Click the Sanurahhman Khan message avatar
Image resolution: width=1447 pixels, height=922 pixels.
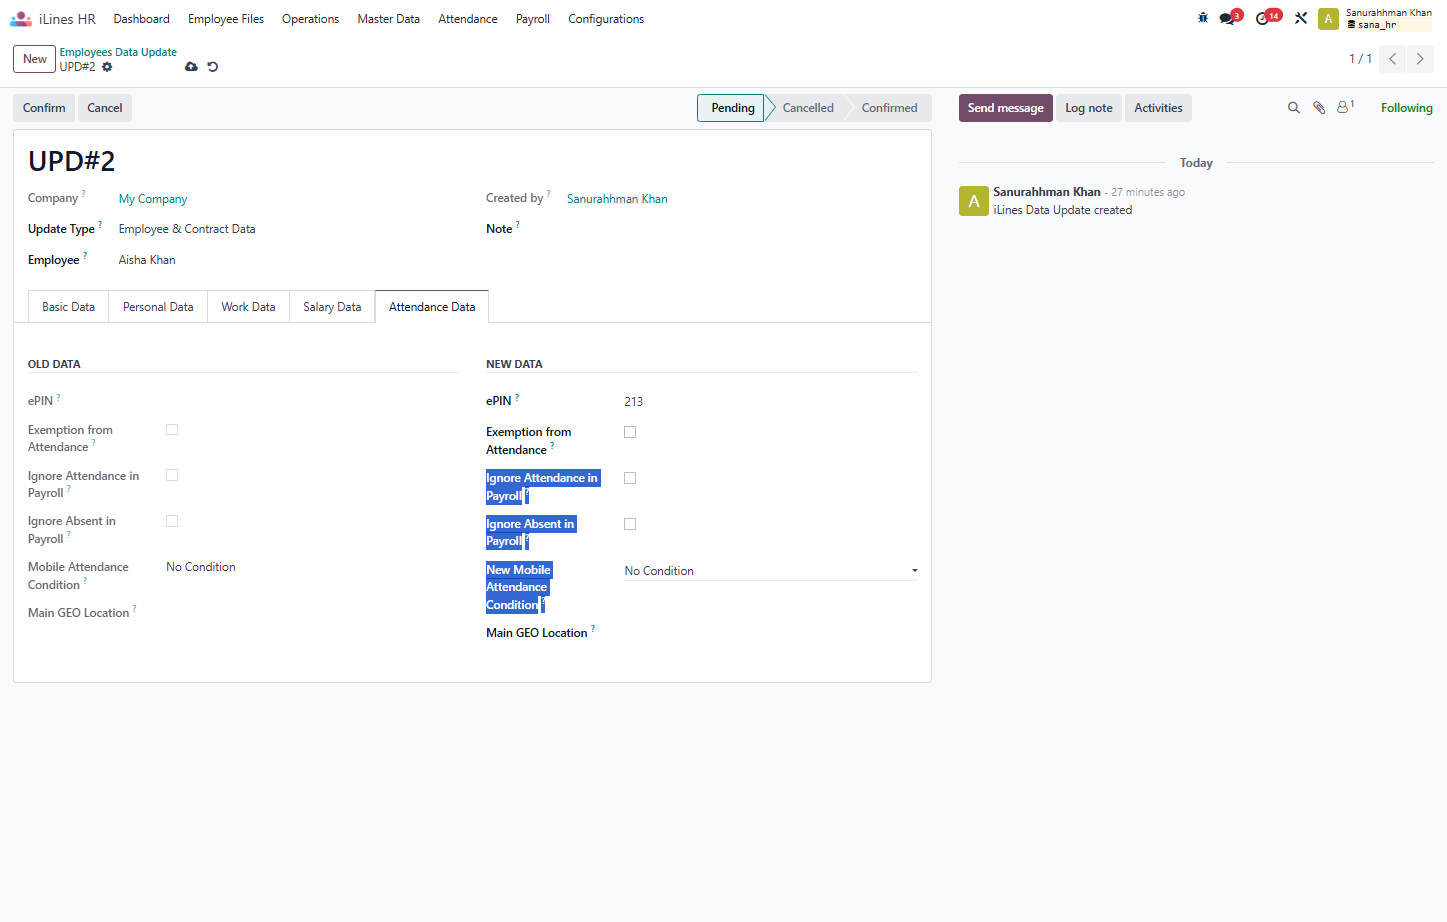tap(973, 201)
